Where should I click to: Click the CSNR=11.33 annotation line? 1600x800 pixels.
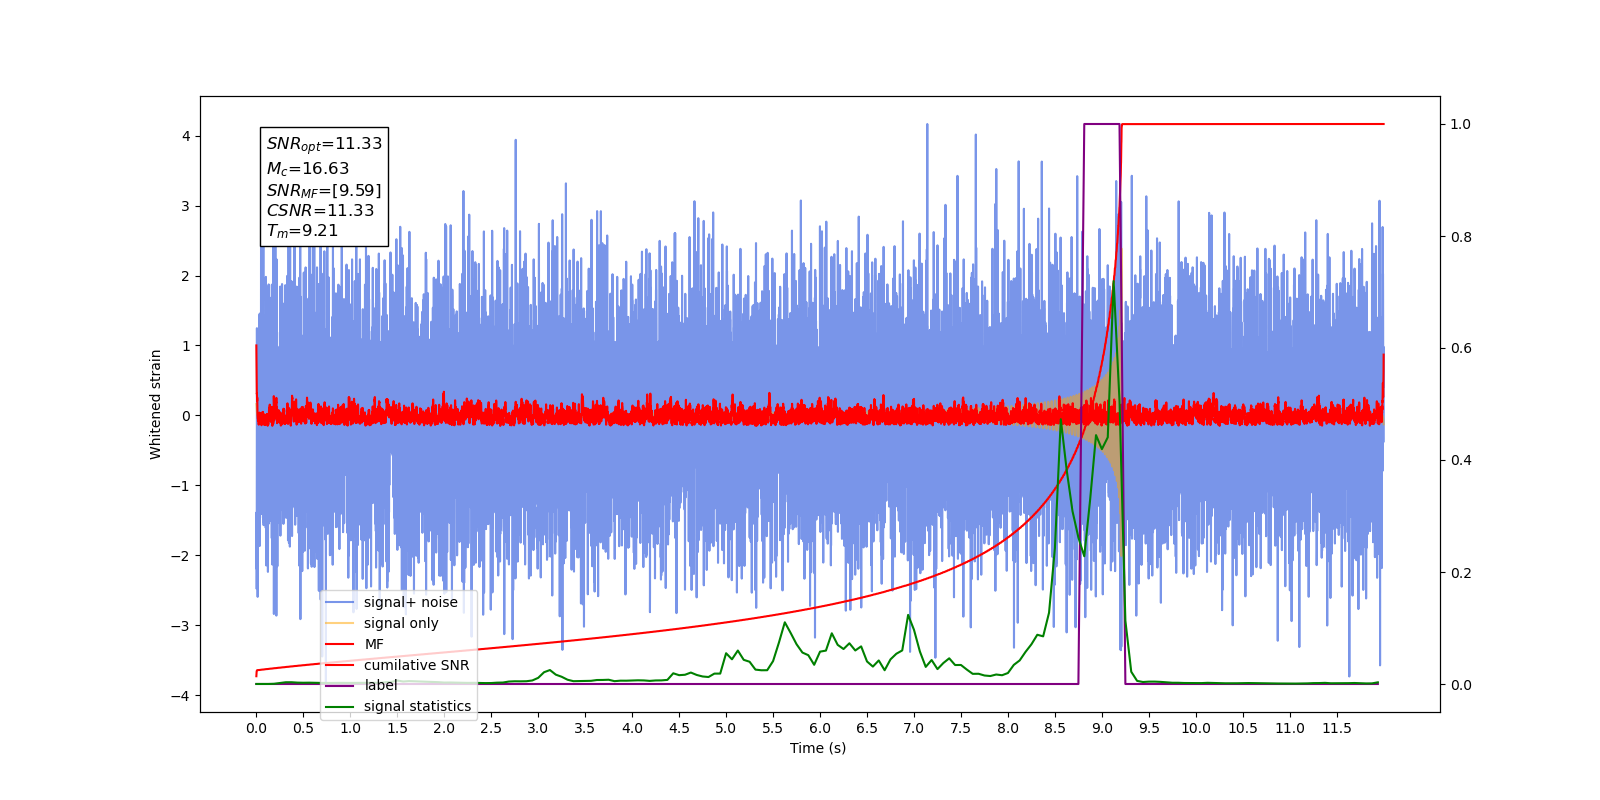click(x=320, y=210)
